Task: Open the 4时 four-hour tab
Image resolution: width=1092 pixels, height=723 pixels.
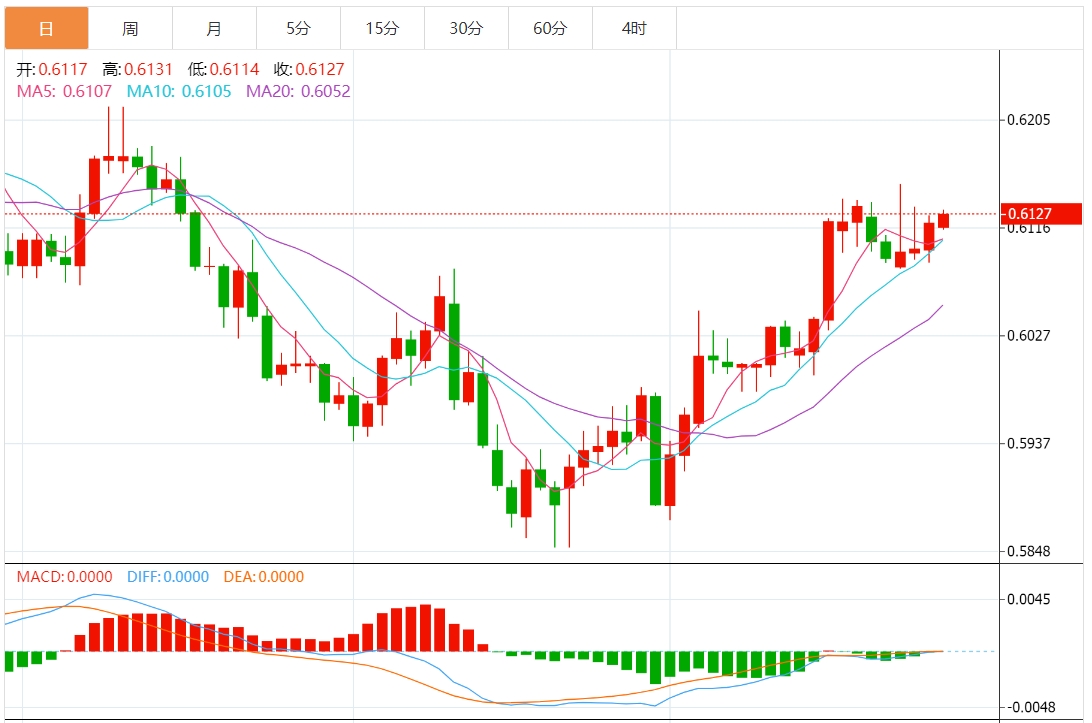Action: coord(634,28)
